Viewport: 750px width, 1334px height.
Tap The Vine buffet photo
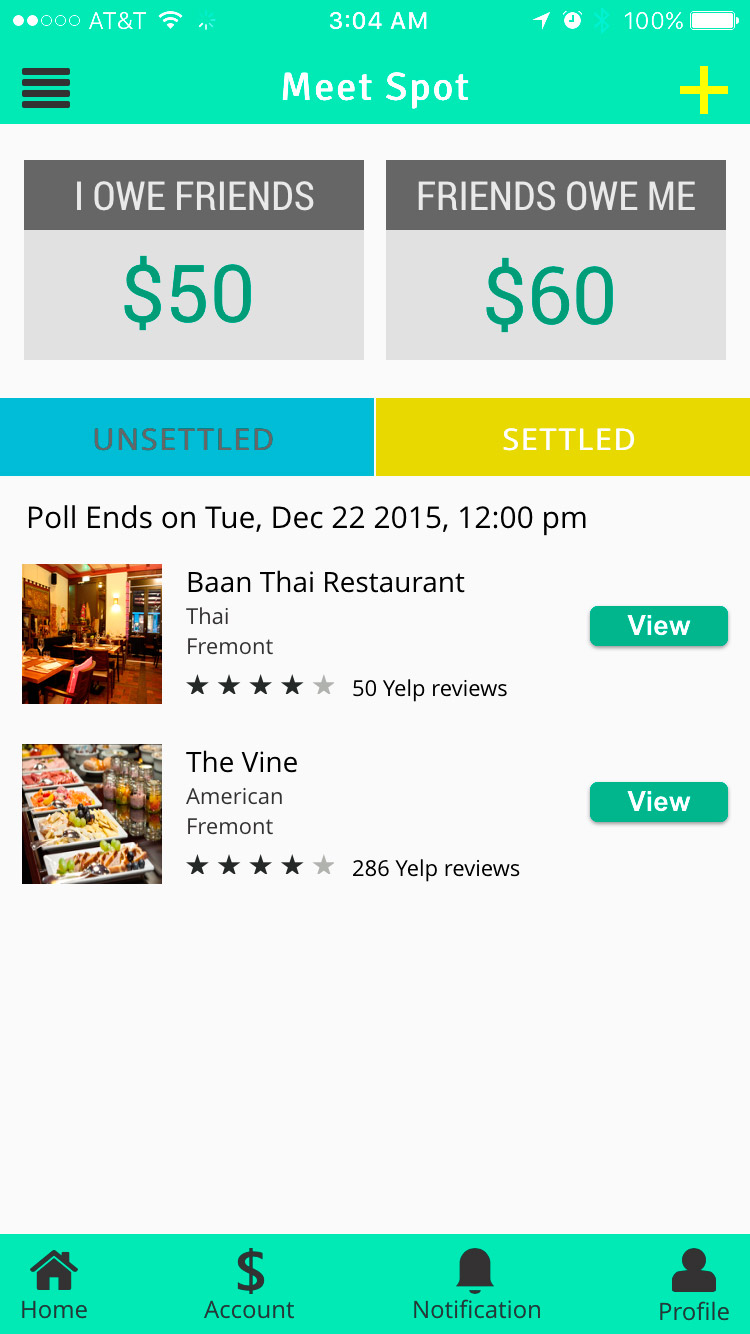tap(92, 814)
